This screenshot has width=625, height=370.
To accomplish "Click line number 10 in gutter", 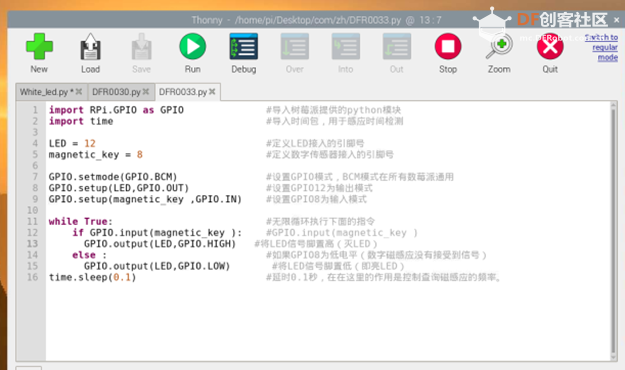I will click(x=33, y=211).
